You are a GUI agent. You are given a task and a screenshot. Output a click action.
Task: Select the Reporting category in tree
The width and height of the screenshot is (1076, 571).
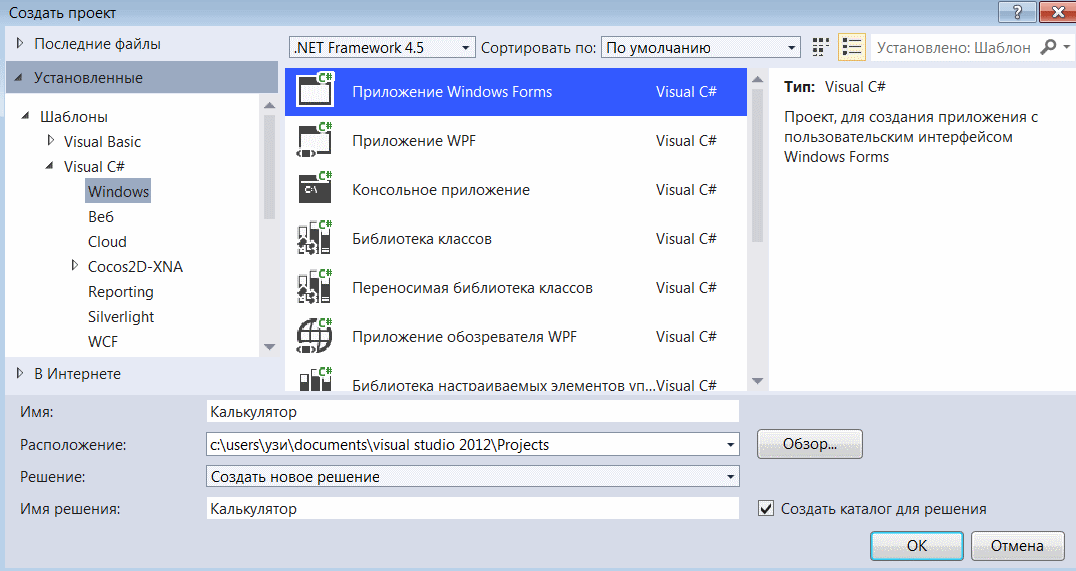pyautogui.click(x=121, y=292)
